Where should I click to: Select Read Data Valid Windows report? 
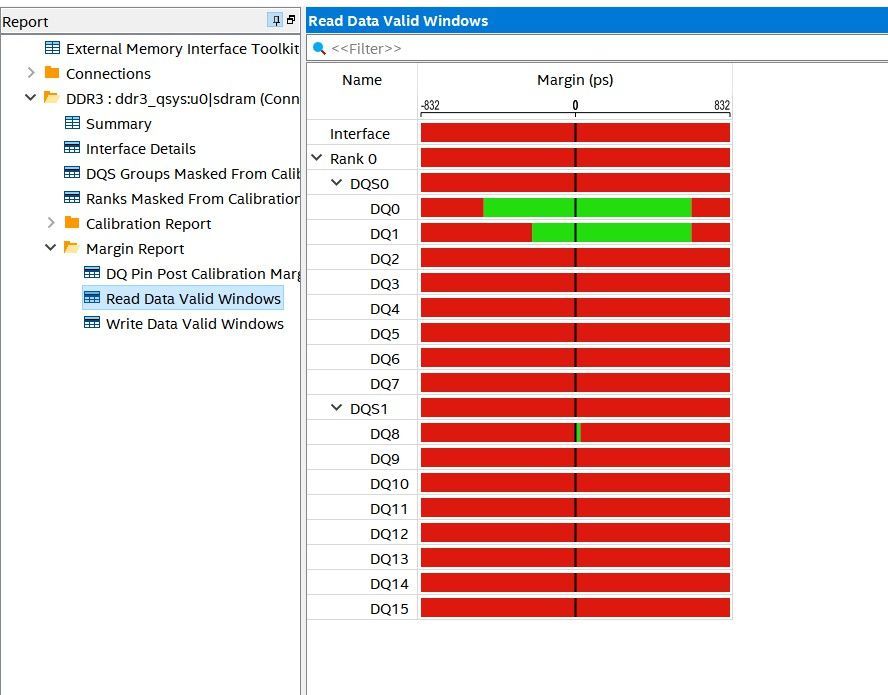193,299
